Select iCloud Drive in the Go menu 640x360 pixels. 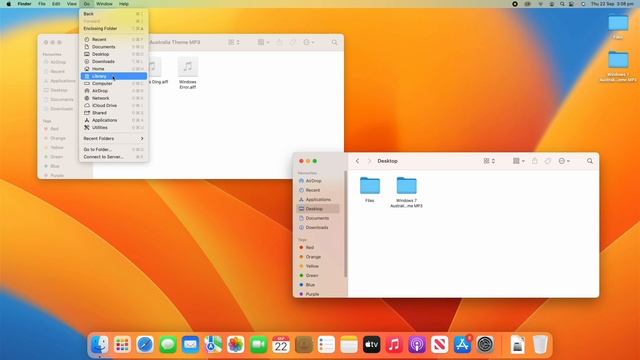point(113,106)
